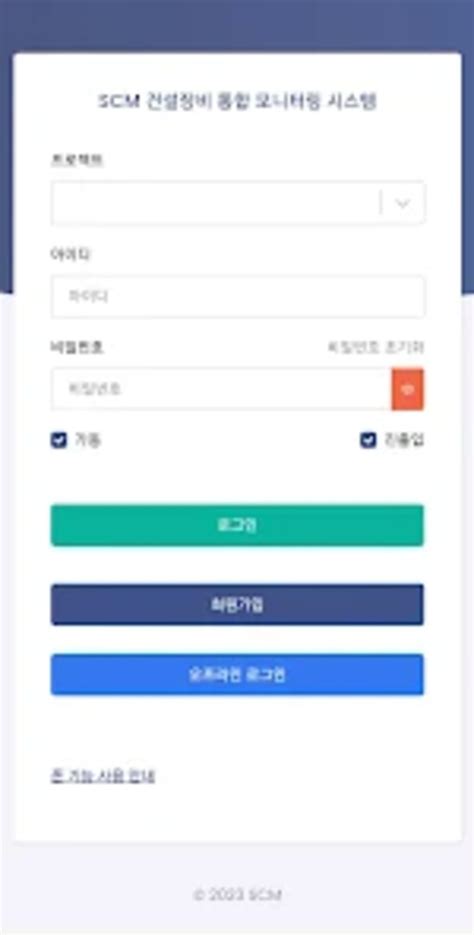Click the © 2023 SCM footer text
This screenshot has width=474, height=935.
click(237, 895)
